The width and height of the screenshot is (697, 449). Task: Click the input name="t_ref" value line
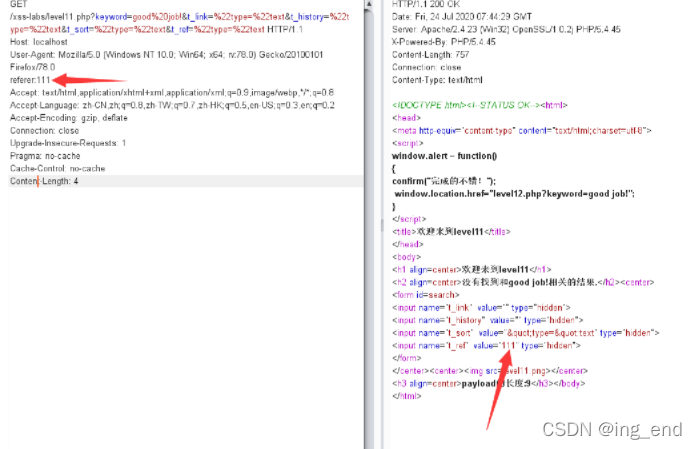[x=486, y=345]
